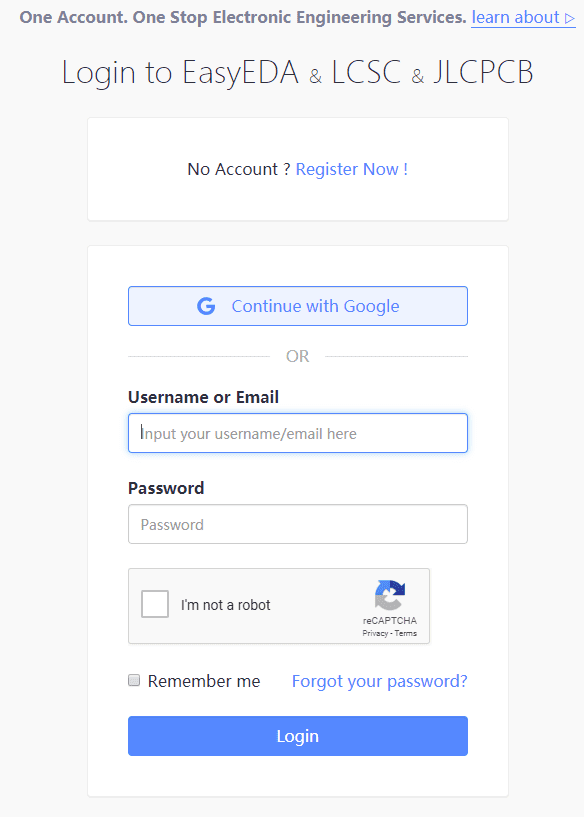Click the Remember me label text
The width and height of the screenshot is (584, 817).
point(204,681)
